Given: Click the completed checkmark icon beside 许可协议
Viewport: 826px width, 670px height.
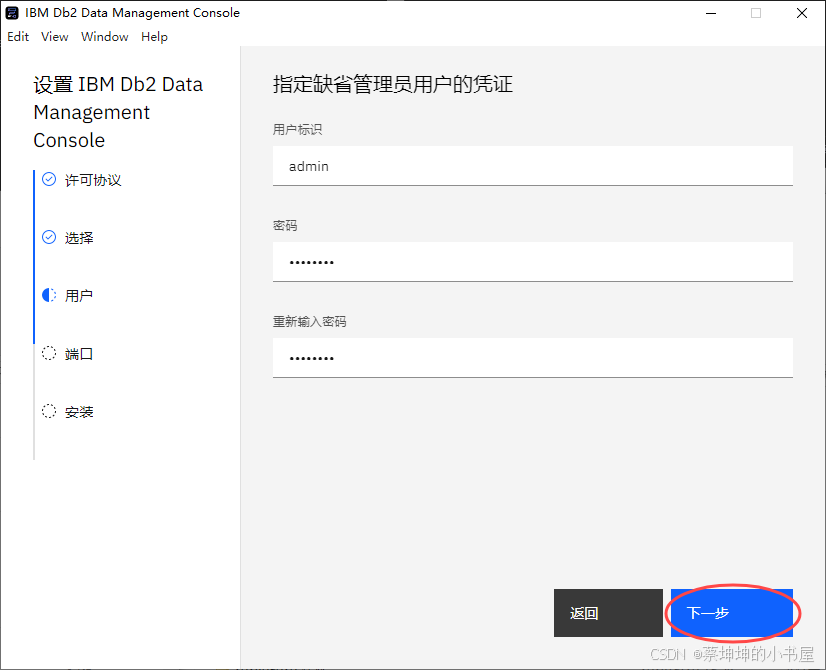Looking at the screenshot, I should coord(49,180).
